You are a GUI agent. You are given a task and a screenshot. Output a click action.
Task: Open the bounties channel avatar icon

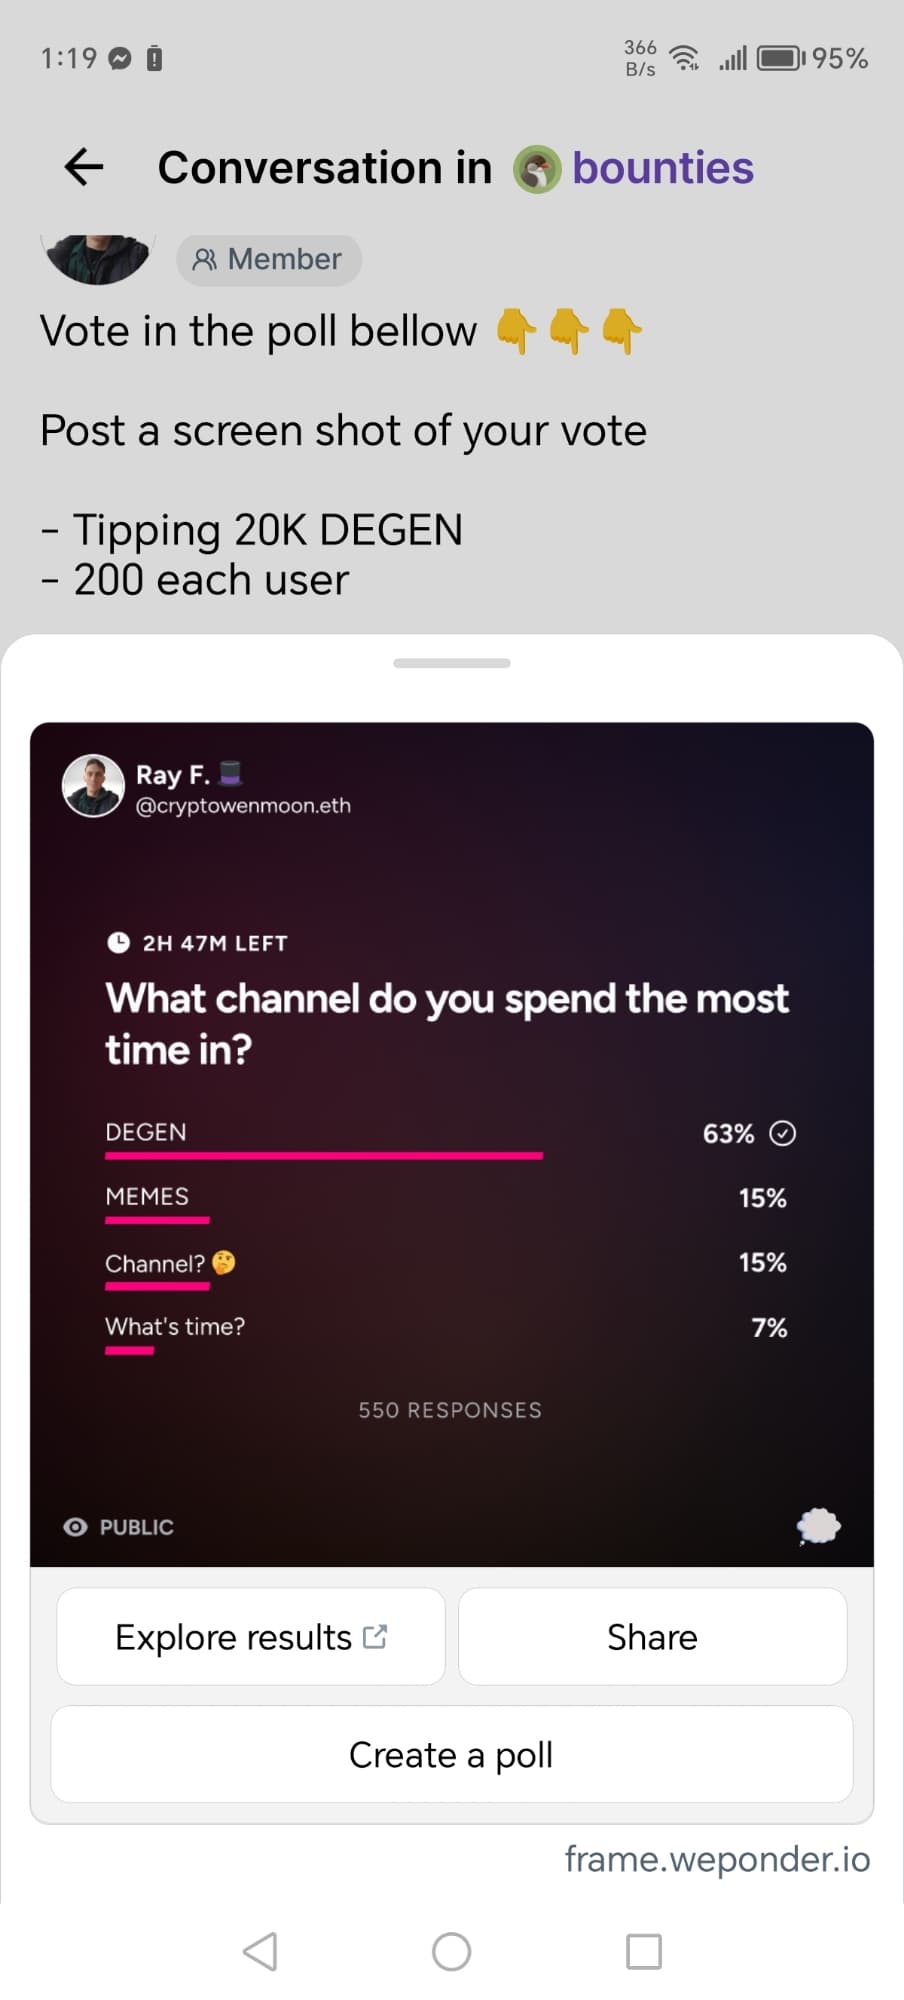pyautogui.click(x=537, y=169)
